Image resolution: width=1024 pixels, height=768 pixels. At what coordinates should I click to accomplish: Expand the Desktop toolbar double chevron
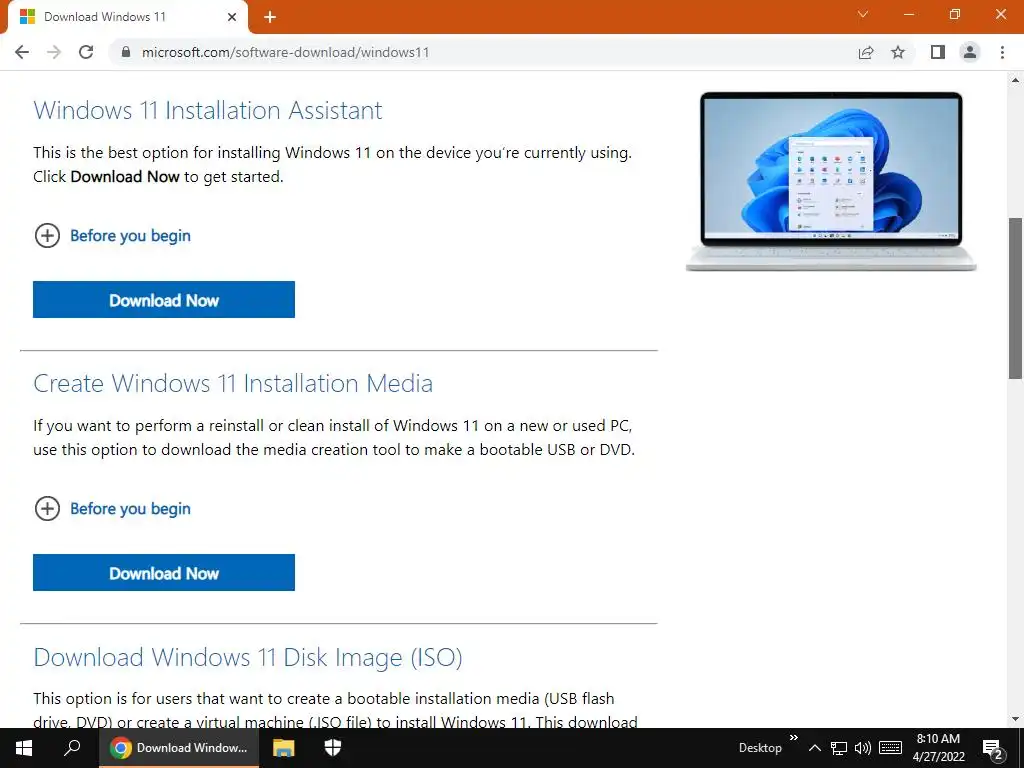pos(793,738)
